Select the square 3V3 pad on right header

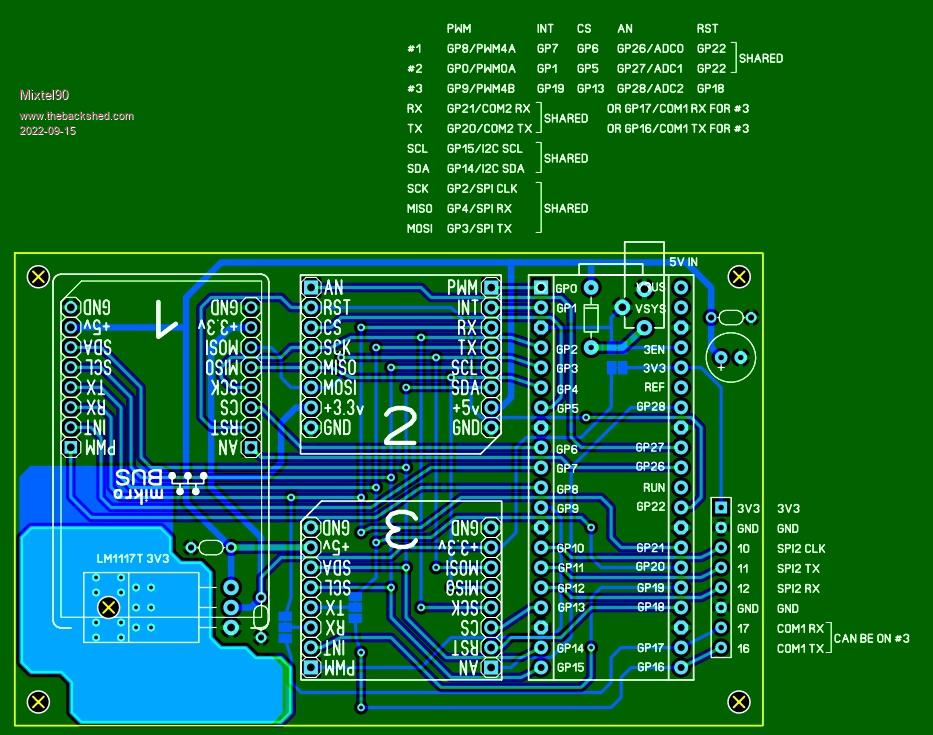point(721,508)
